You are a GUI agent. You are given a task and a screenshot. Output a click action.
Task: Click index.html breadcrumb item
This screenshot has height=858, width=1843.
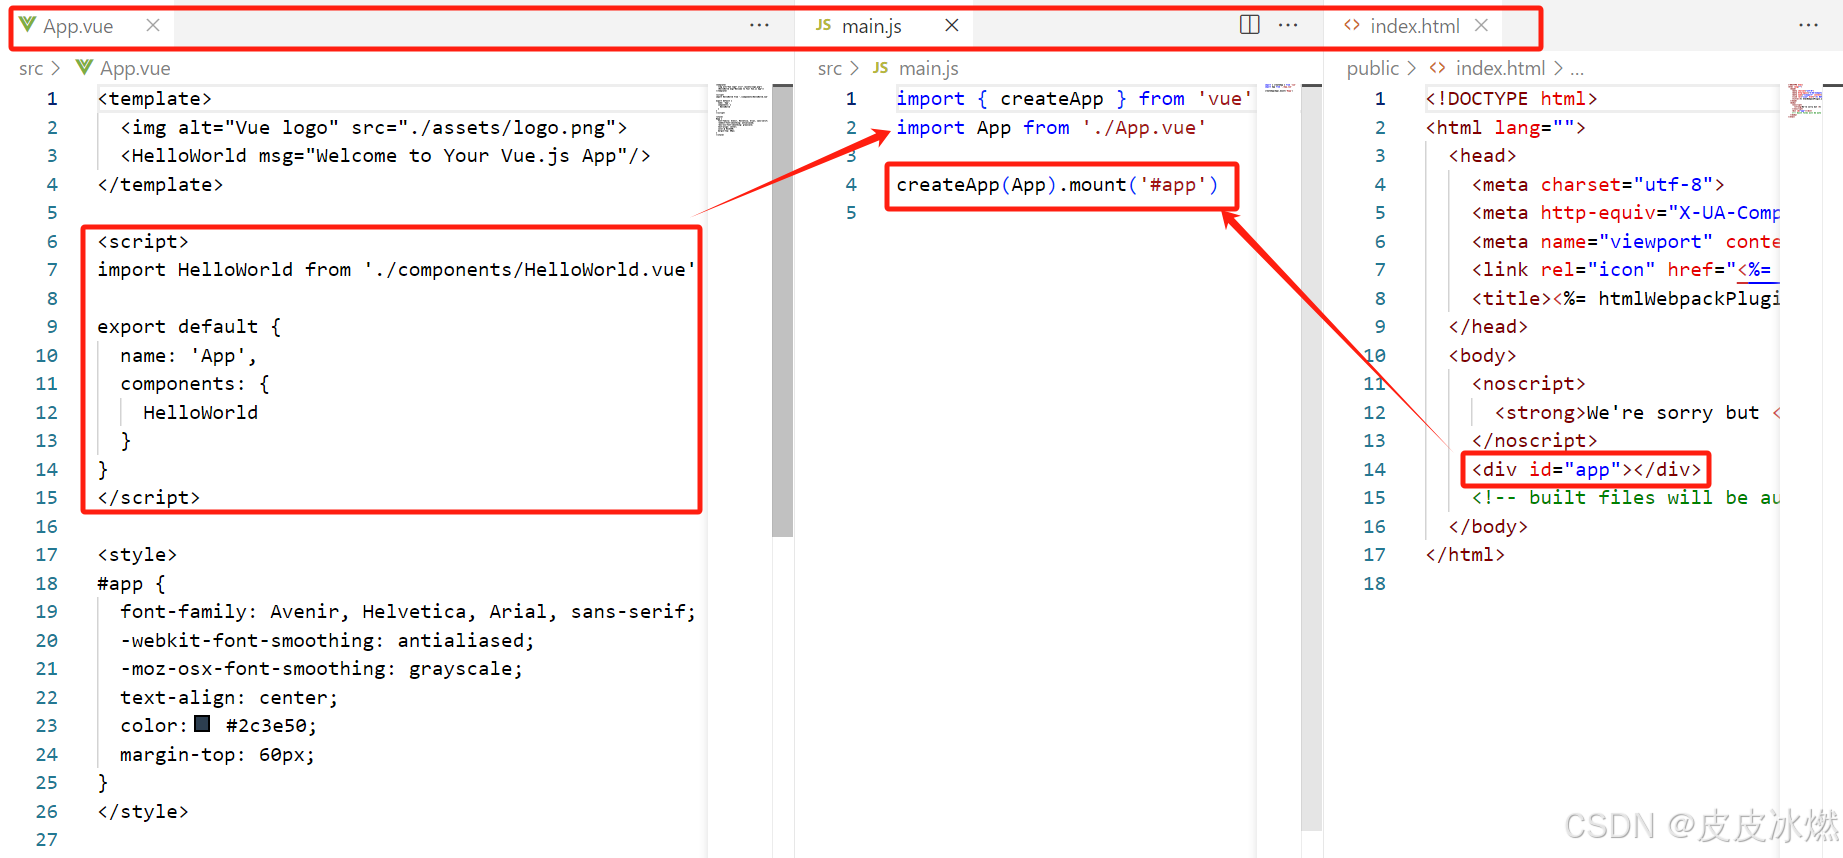[x=1500, y=68]
